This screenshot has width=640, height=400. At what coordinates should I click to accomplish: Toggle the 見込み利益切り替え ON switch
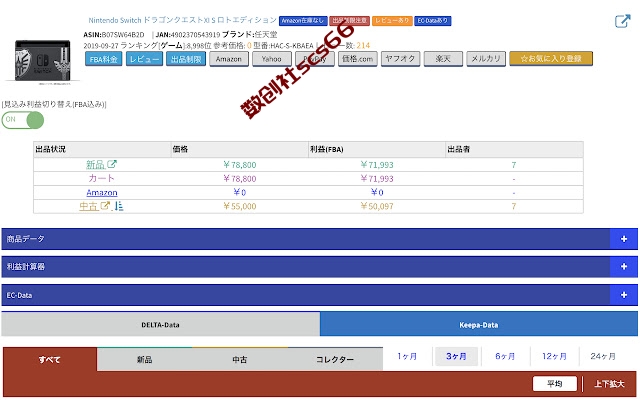[x=23, y=120]
